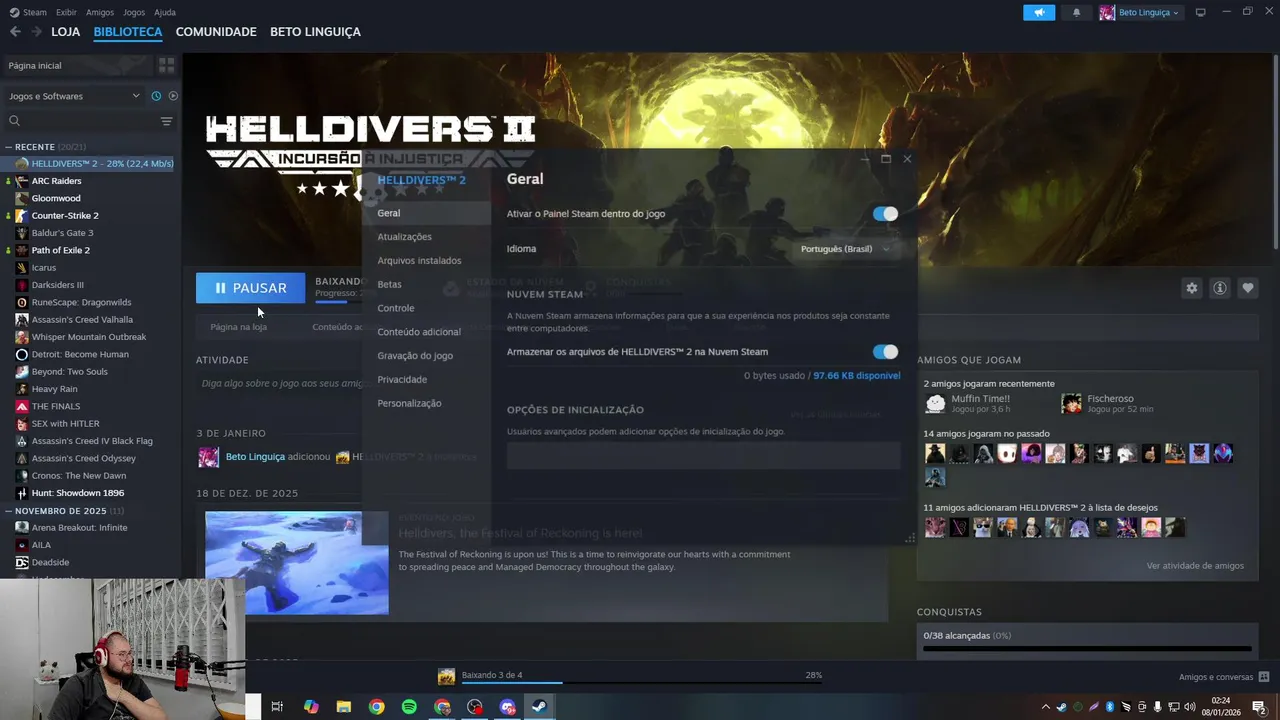Open the game info icon
This screenshot has width=1280, height=720.
pyautogui.click(x=1219, y=288)
